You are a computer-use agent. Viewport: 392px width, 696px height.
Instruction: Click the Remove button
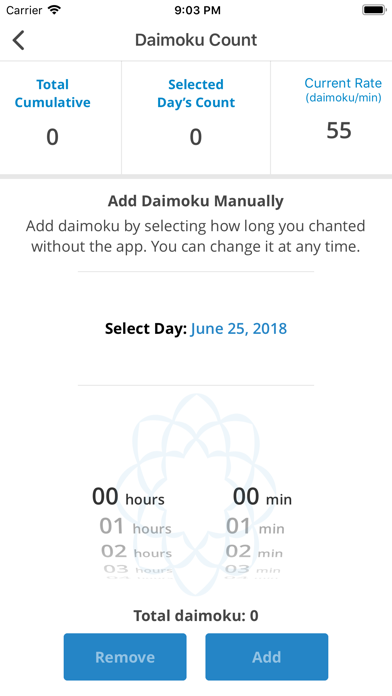125,657
